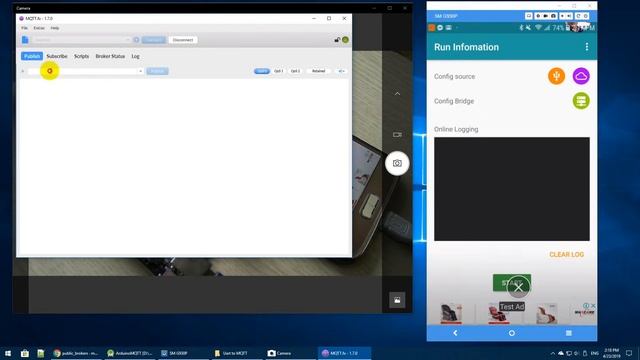Click the ad info icon in banner
Screen dimensions: 640x360
coord(586,305)
